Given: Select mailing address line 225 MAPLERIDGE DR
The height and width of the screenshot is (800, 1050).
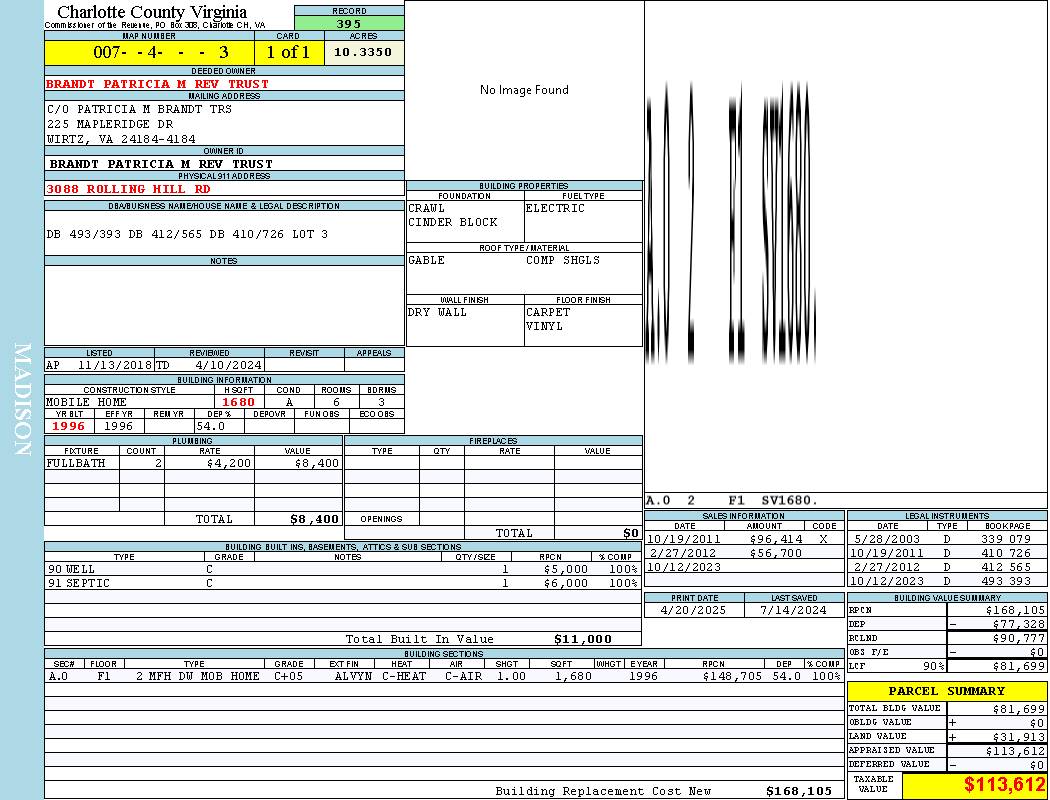Looking at the screenshot, I should click(x=110, y=124).
